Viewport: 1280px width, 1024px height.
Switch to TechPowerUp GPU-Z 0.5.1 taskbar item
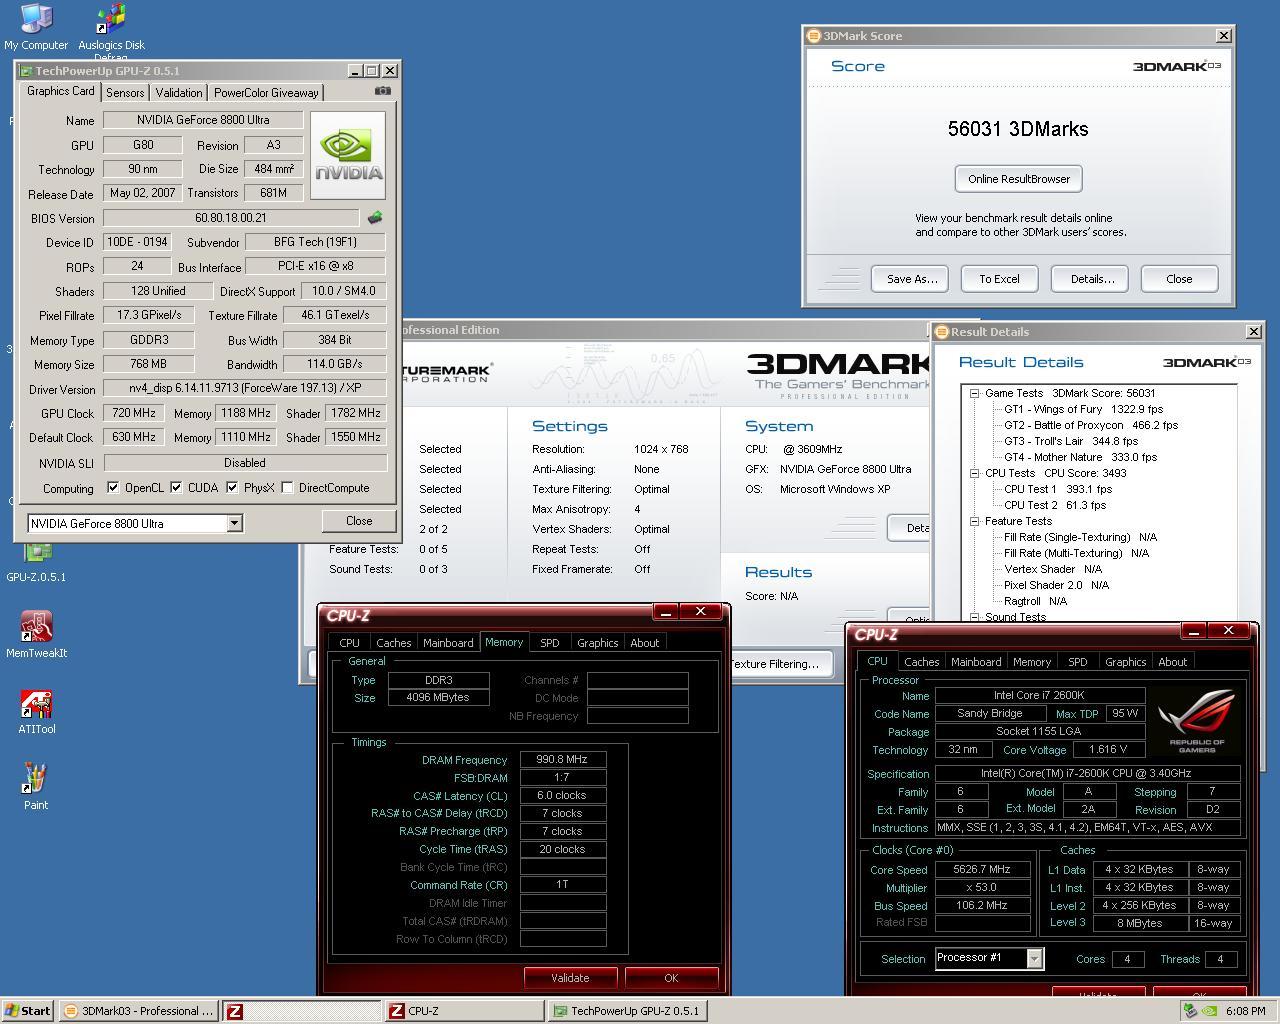click(627, 1011)
